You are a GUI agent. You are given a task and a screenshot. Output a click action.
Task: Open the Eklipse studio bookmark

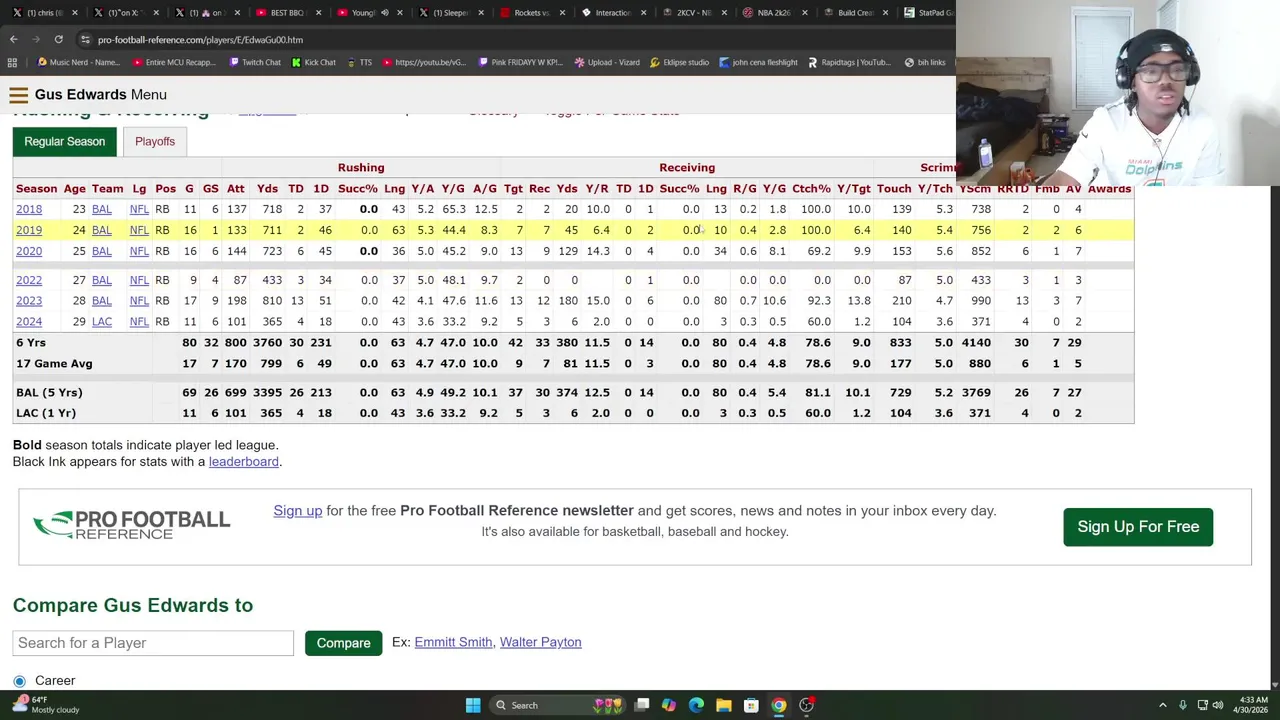click(679, 62)
